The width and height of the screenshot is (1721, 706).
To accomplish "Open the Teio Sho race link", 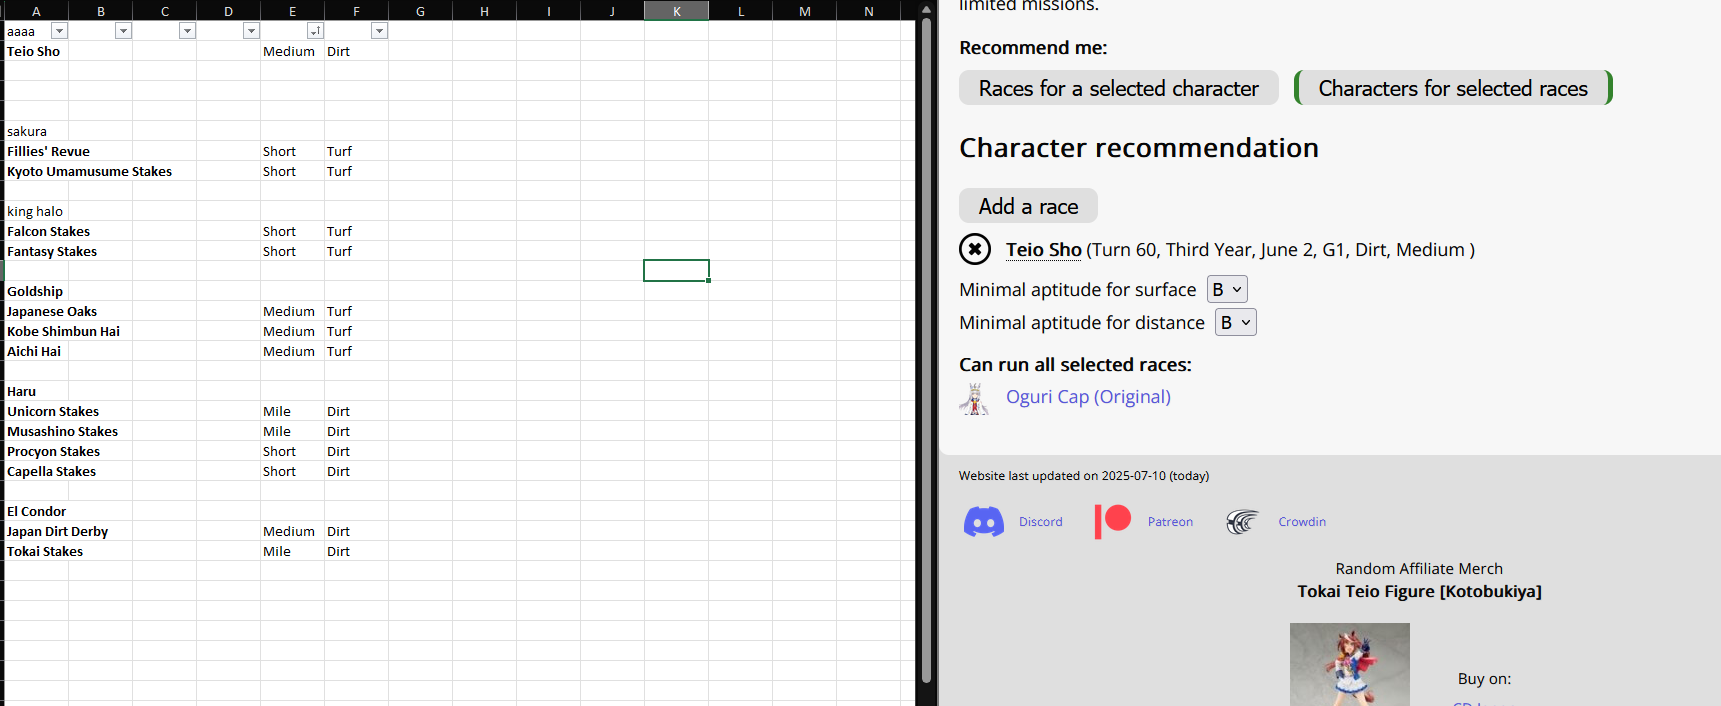I will (1043, 250).
